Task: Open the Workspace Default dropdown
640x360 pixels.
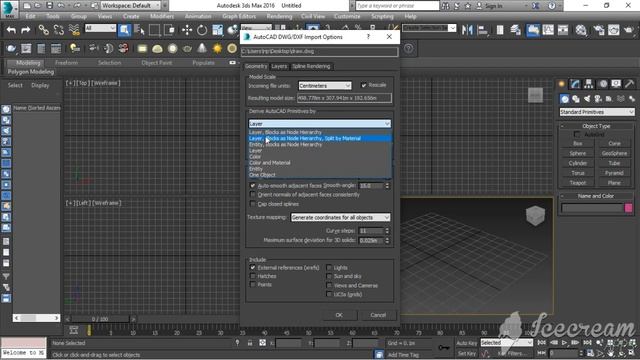Action: [x=131, y=6]
